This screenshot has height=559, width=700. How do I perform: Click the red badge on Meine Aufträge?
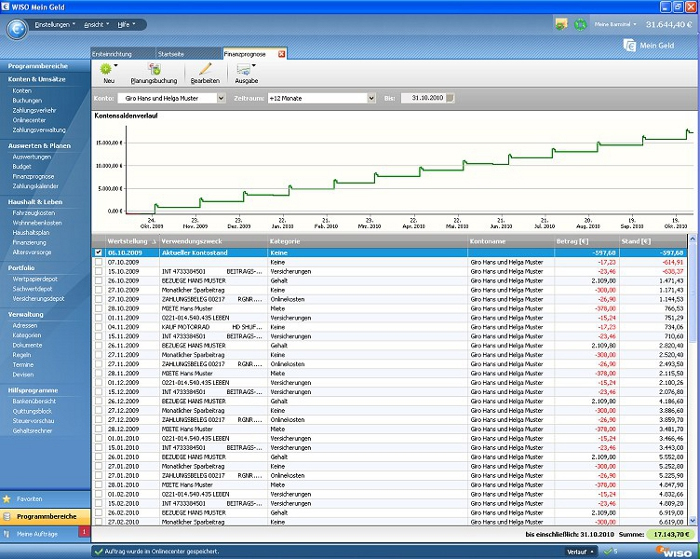point(84,532)
